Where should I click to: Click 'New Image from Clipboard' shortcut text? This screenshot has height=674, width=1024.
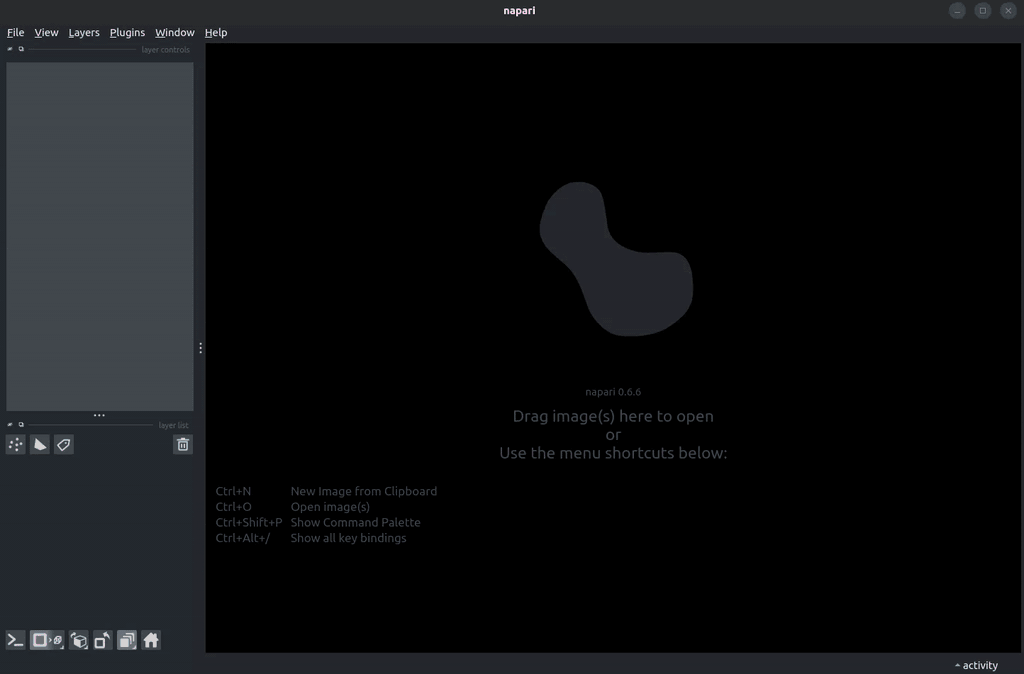tap(364, 491)
